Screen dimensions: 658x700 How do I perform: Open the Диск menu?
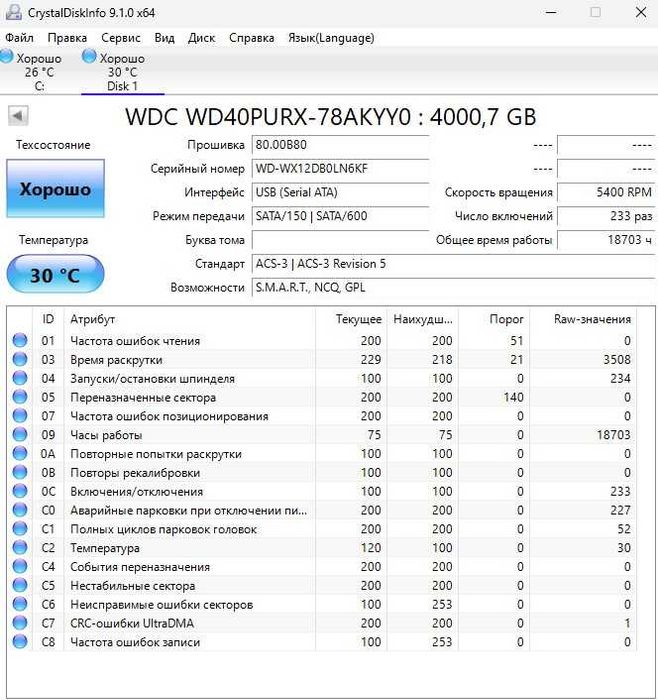[201, 38]
